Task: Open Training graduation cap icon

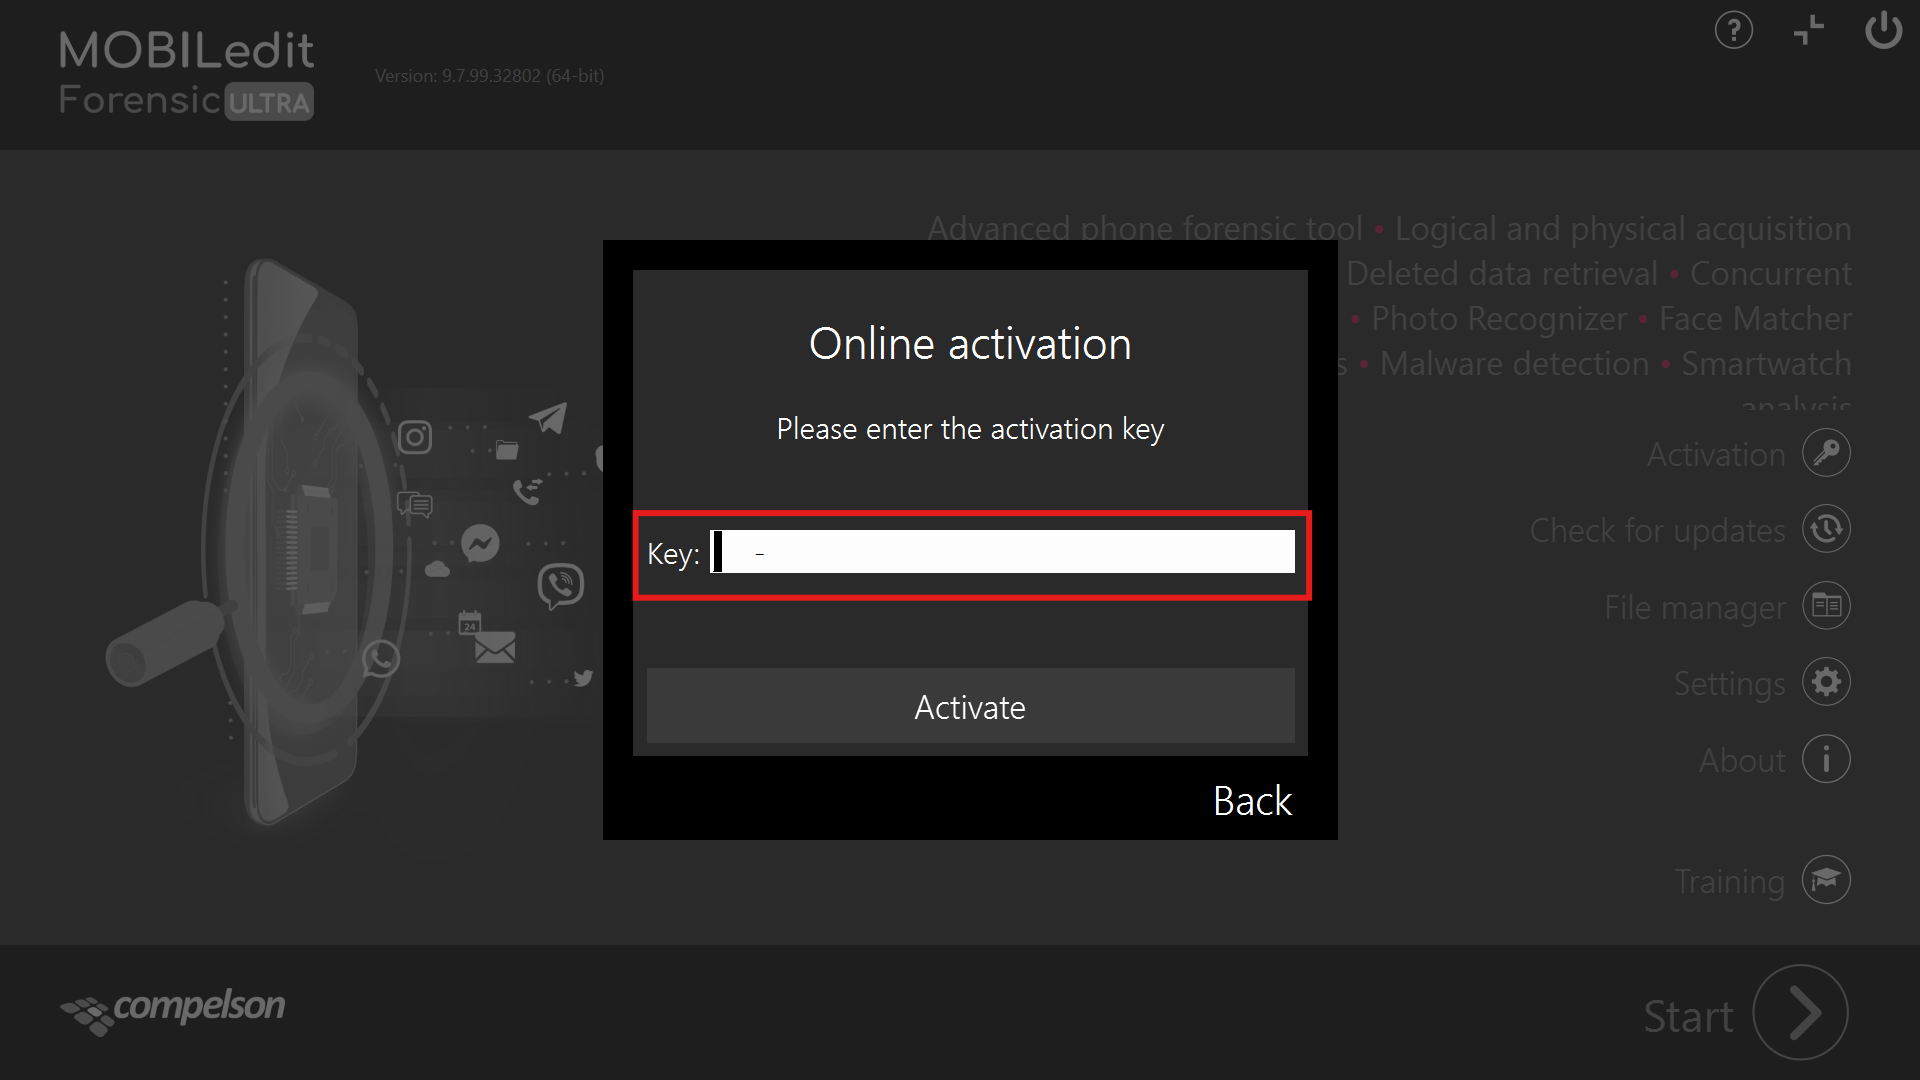Action: point(1826,880)
